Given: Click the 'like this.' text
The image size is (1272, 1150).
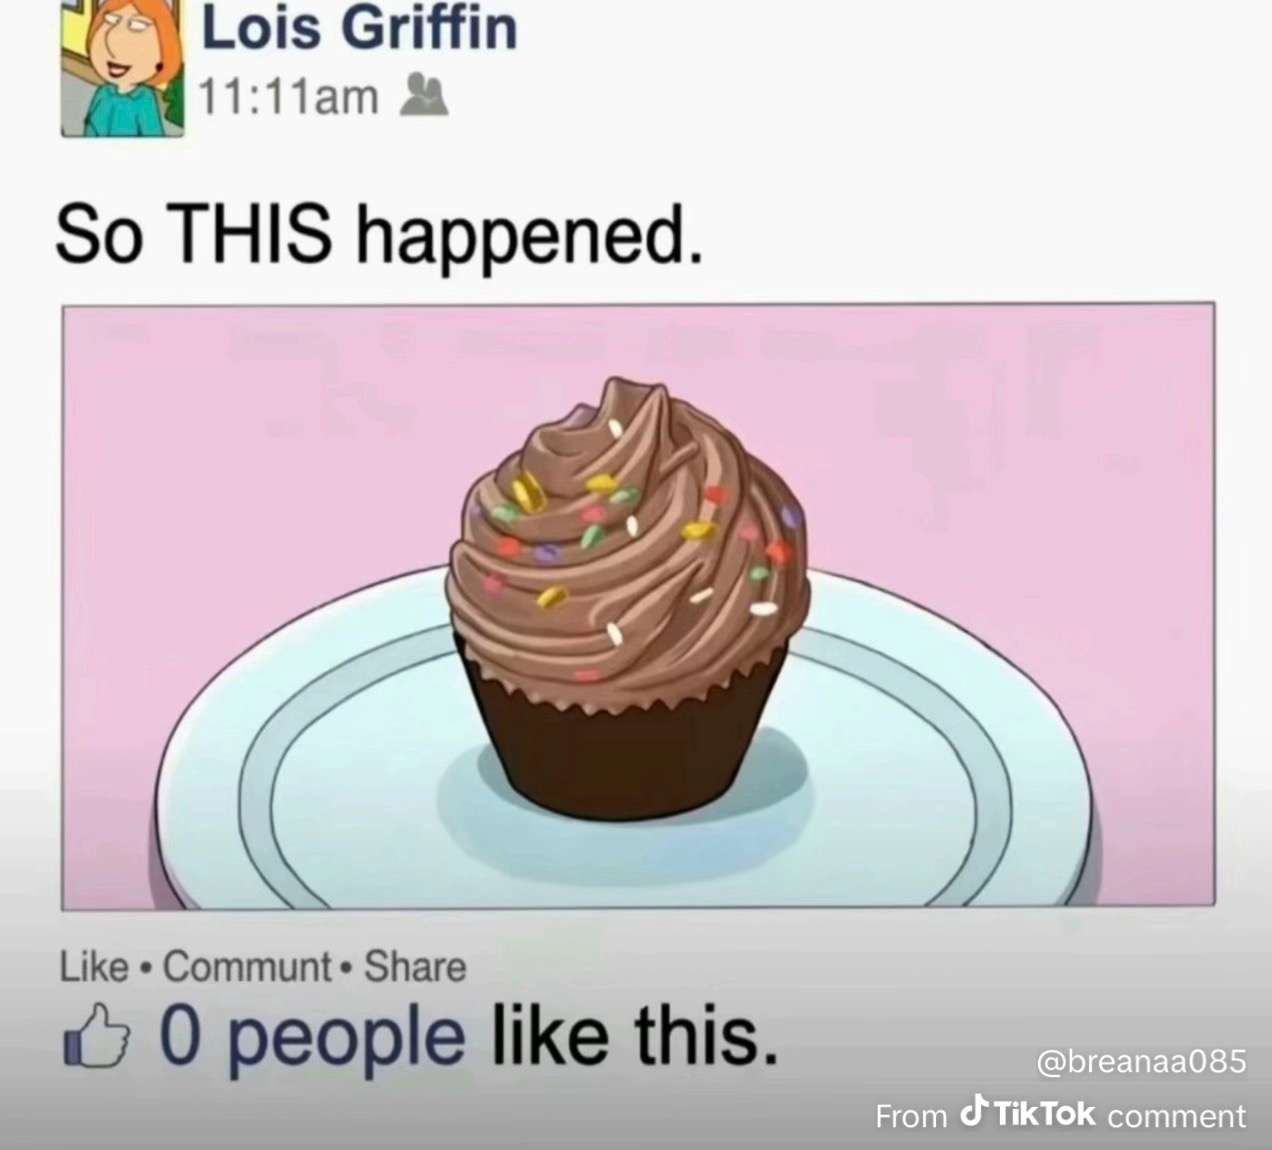Looking at the screenshot, I should 633,1036.
